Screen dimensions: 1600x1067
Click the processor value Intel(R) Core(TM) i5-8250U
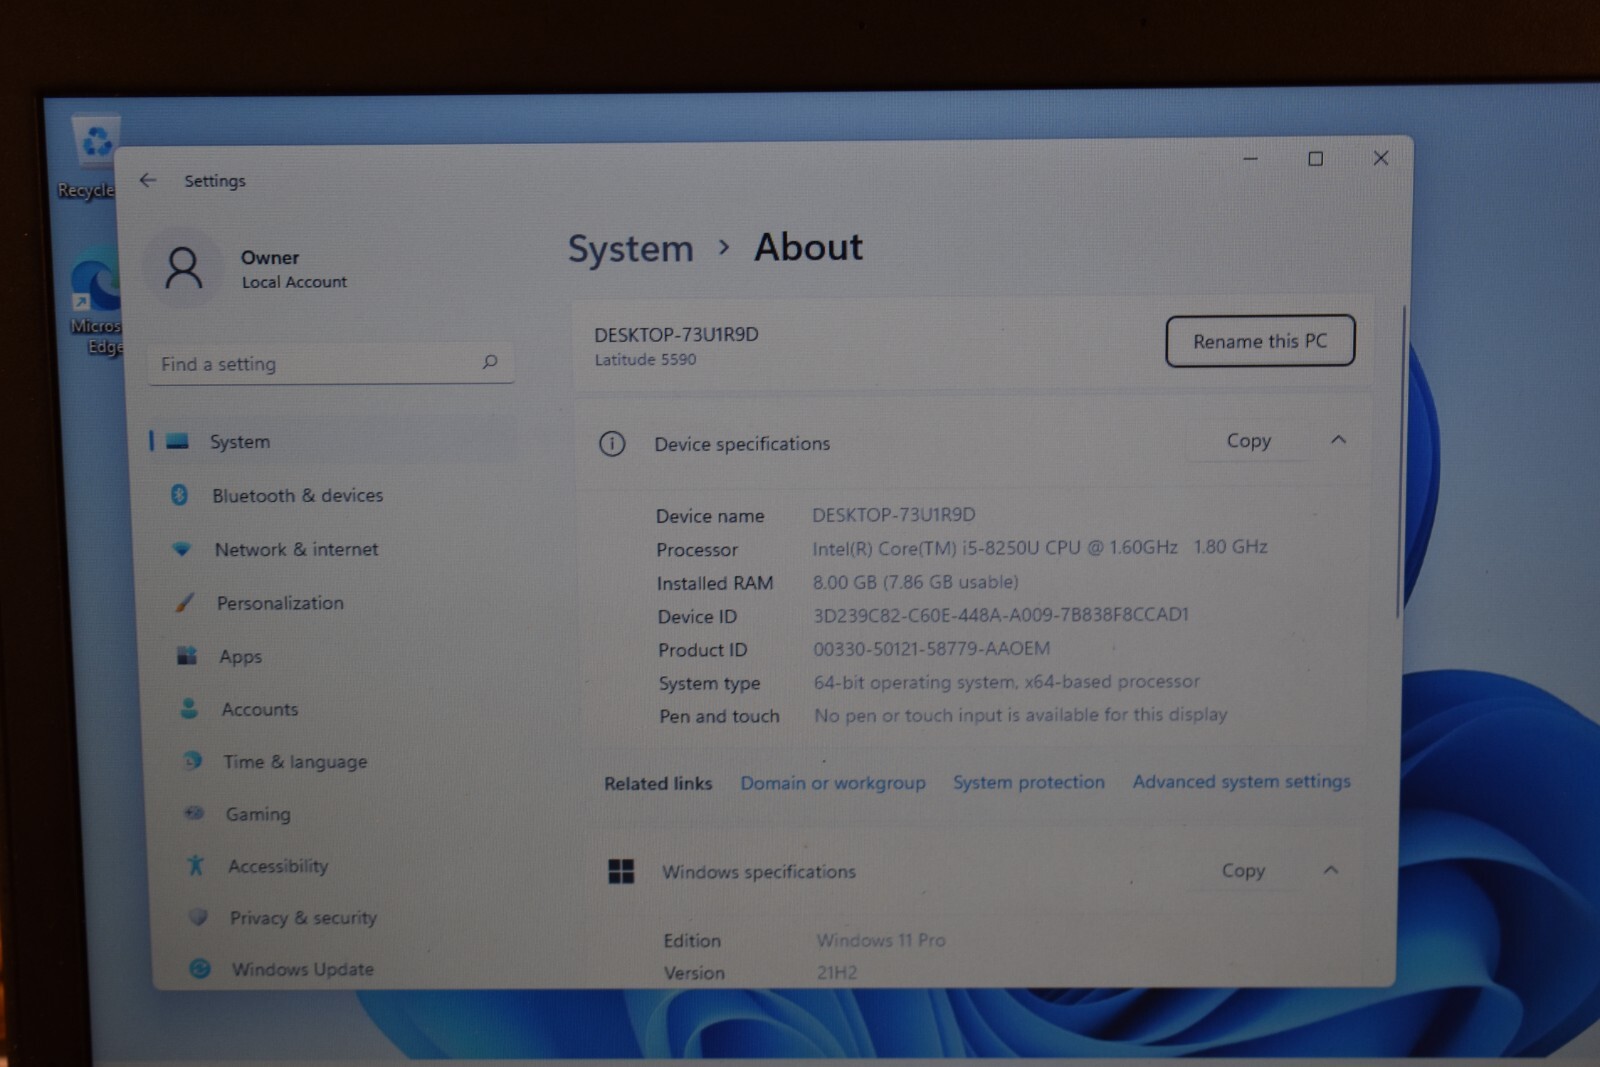click(x=1040, y=547)
